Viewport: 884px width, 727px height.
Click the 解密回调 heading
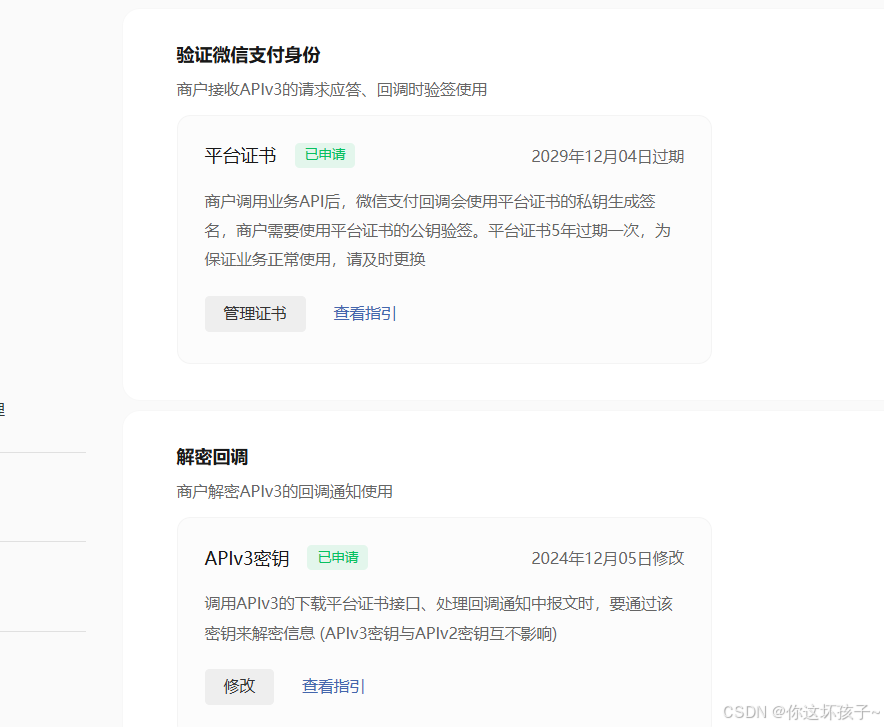click(212, 456)
